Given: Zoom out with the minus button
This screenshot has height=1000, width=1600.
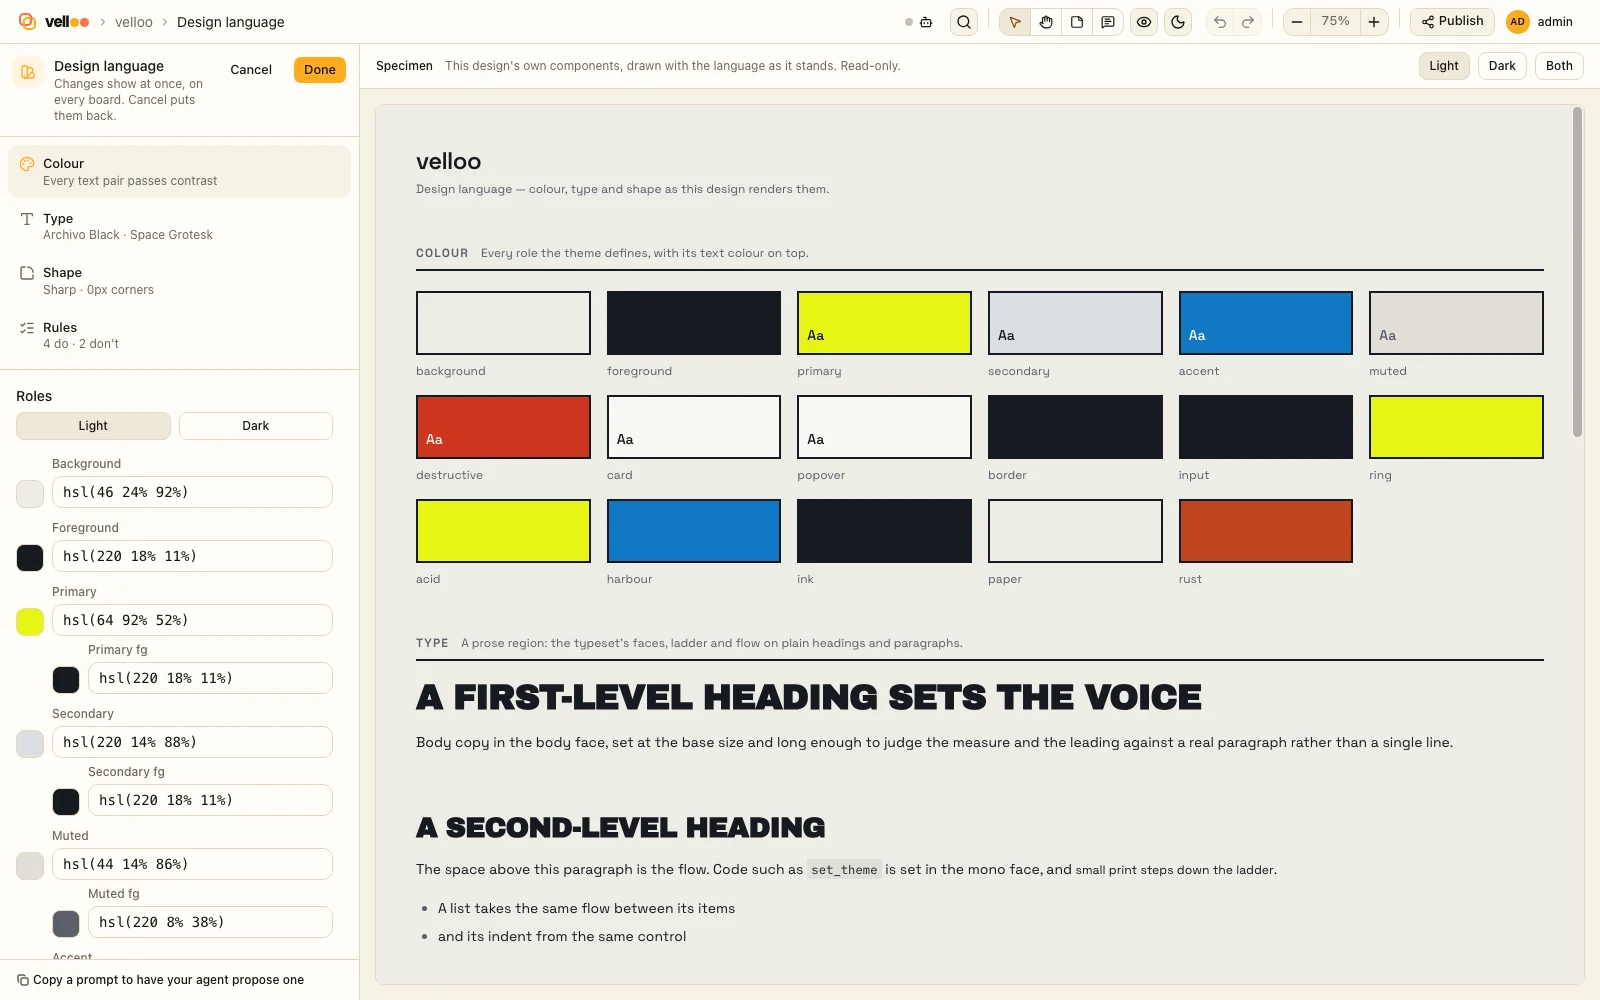Looking at the screenshot, I should point(1297,22).
